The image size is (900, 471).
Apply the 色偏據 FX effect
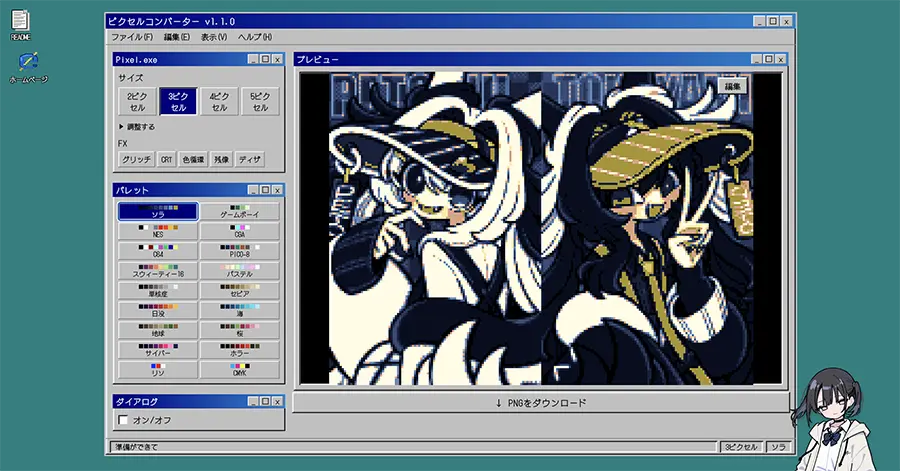(193, 159)
